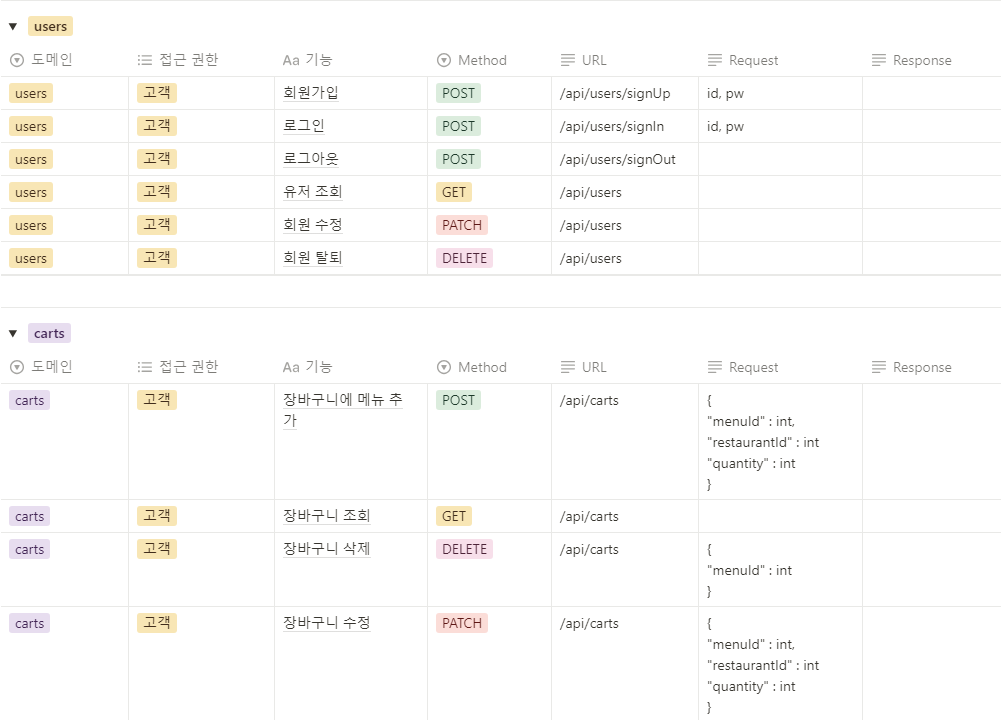Screen dimensions: 1001x720
Task: Click the "menuId" : int request in 장바구니 삭제 row
Action: tap(749, 571)
